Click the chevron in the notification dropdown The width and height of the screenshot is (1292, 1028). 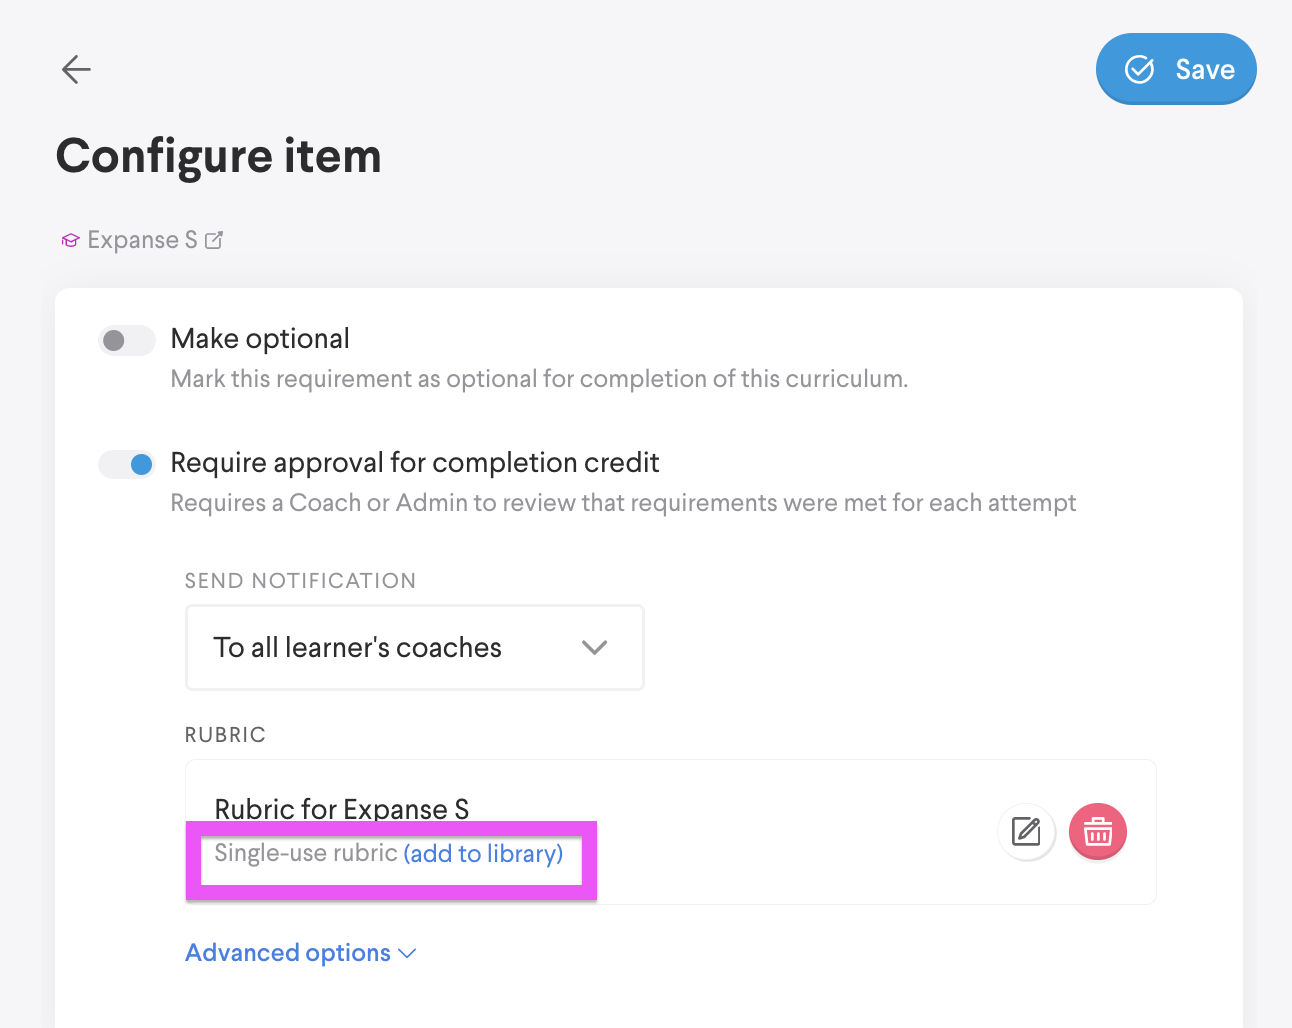594,647
